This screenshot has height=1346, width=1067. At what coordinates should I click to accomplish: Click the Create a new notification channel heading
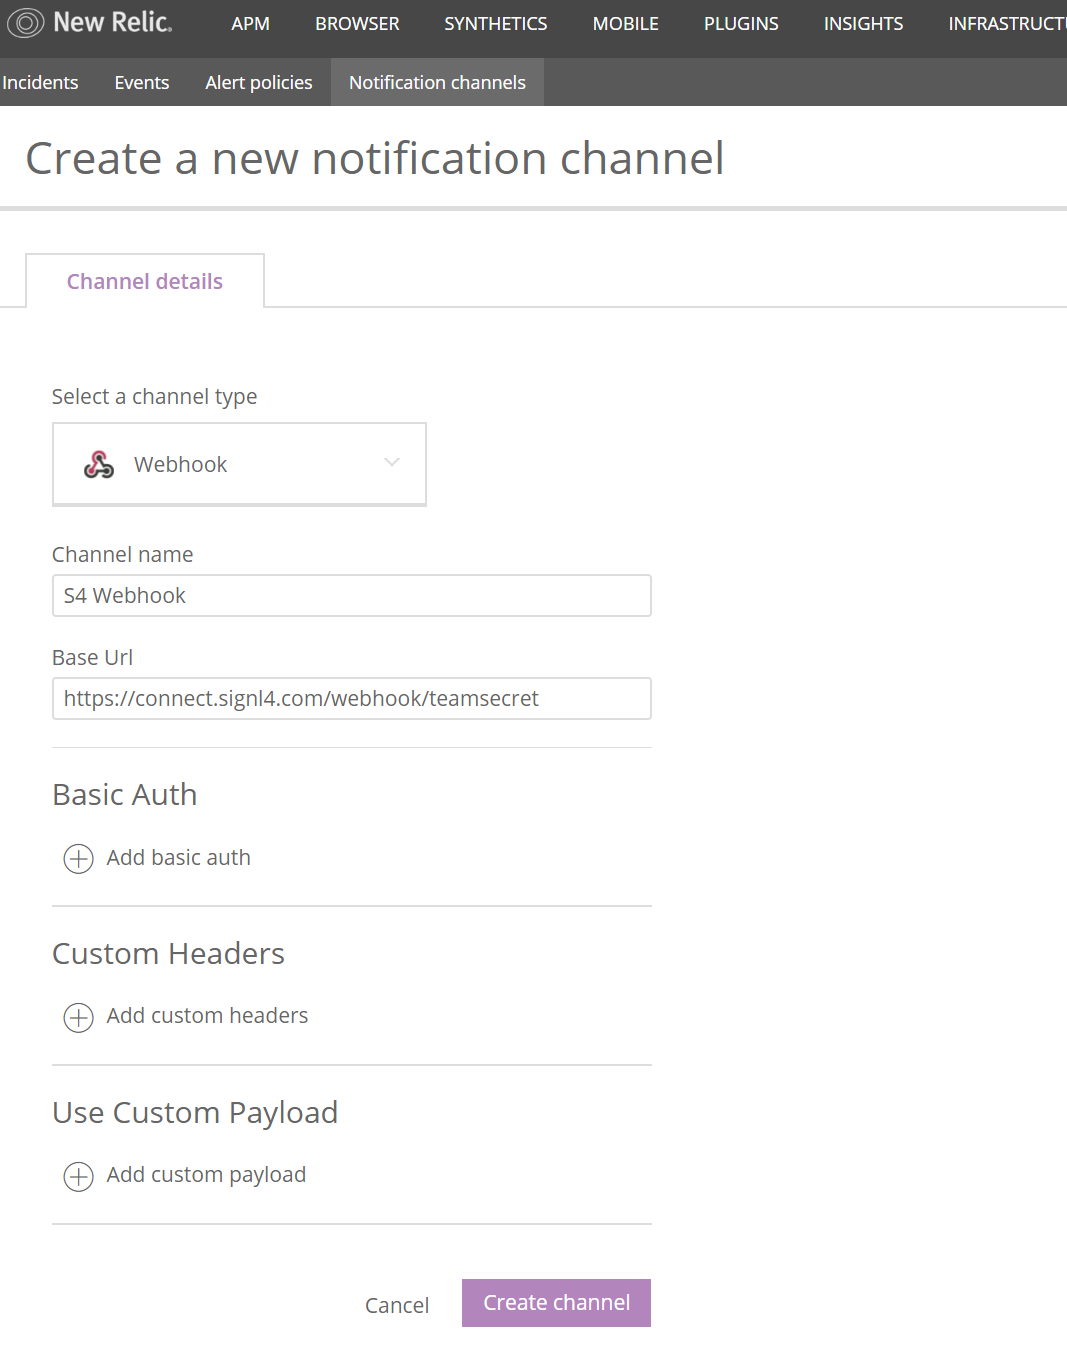point(375,159)
